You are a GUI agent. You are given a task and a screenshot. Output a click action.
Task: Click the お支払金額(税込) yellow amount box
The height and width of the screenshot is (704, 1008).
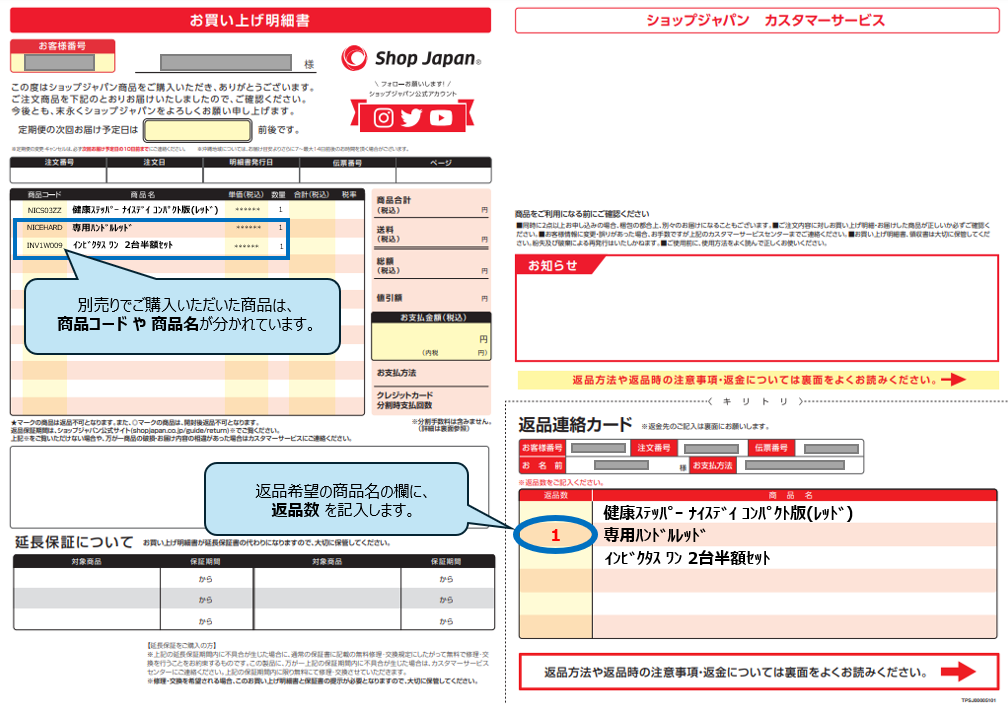429,342
